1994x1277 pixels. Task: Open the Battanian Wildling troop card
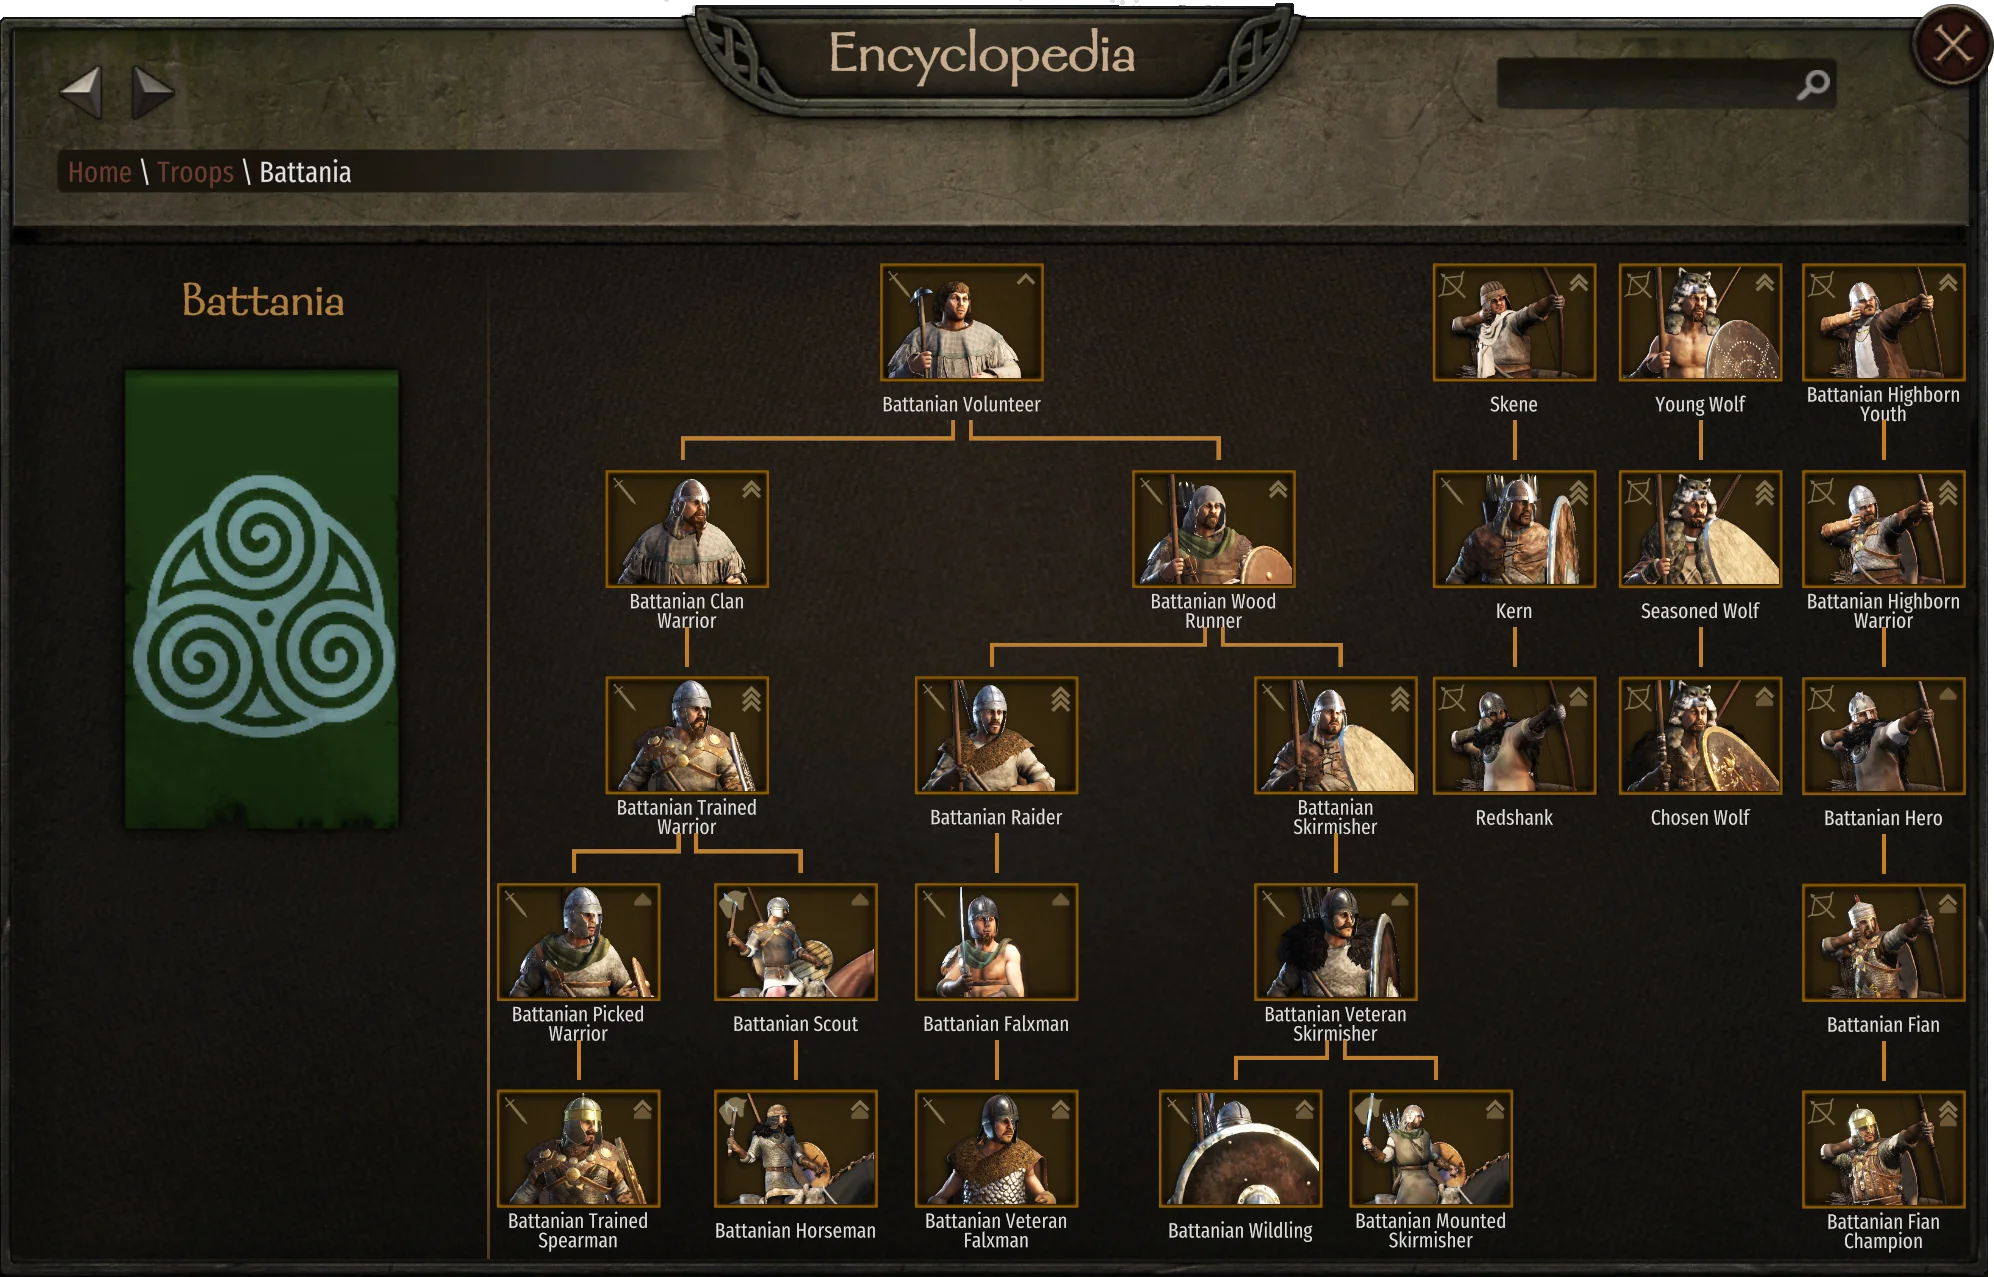[x=1240, y=1148]
